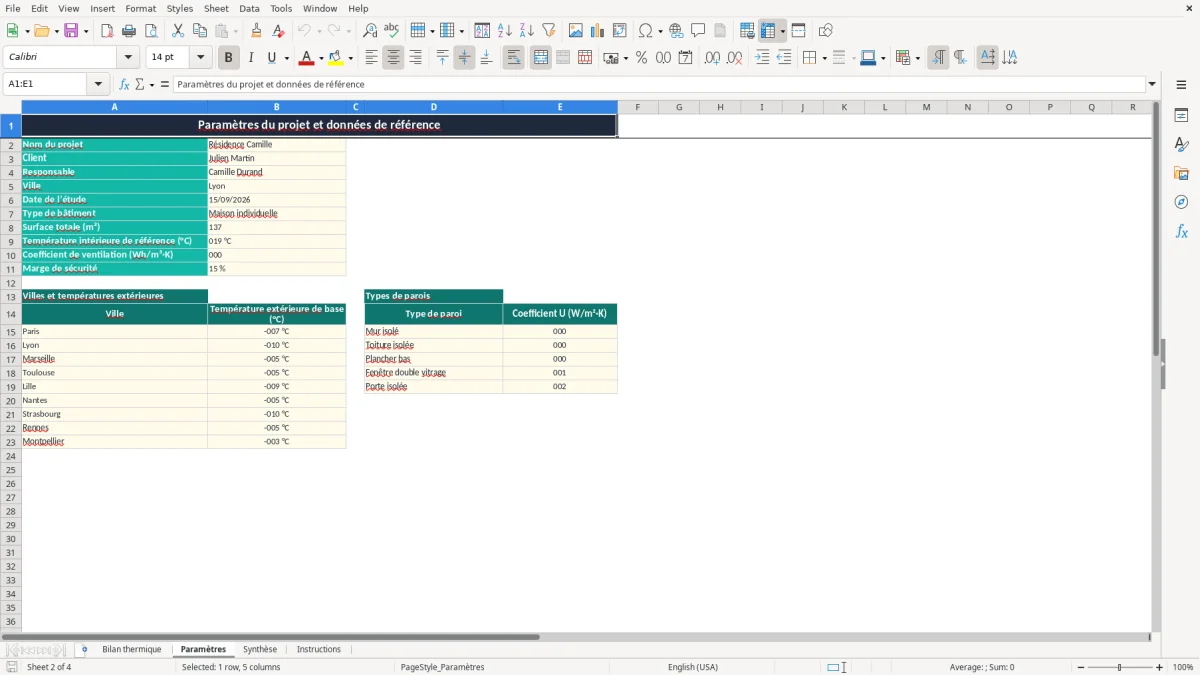Align text left

(371, 58)
